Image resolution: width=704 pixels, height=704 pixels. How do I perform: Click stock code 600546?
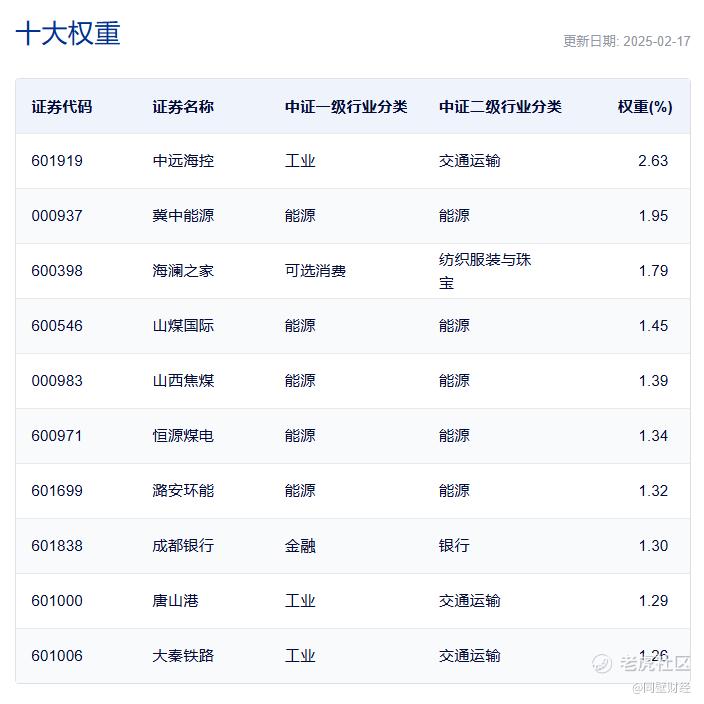(x=57, y=326)
